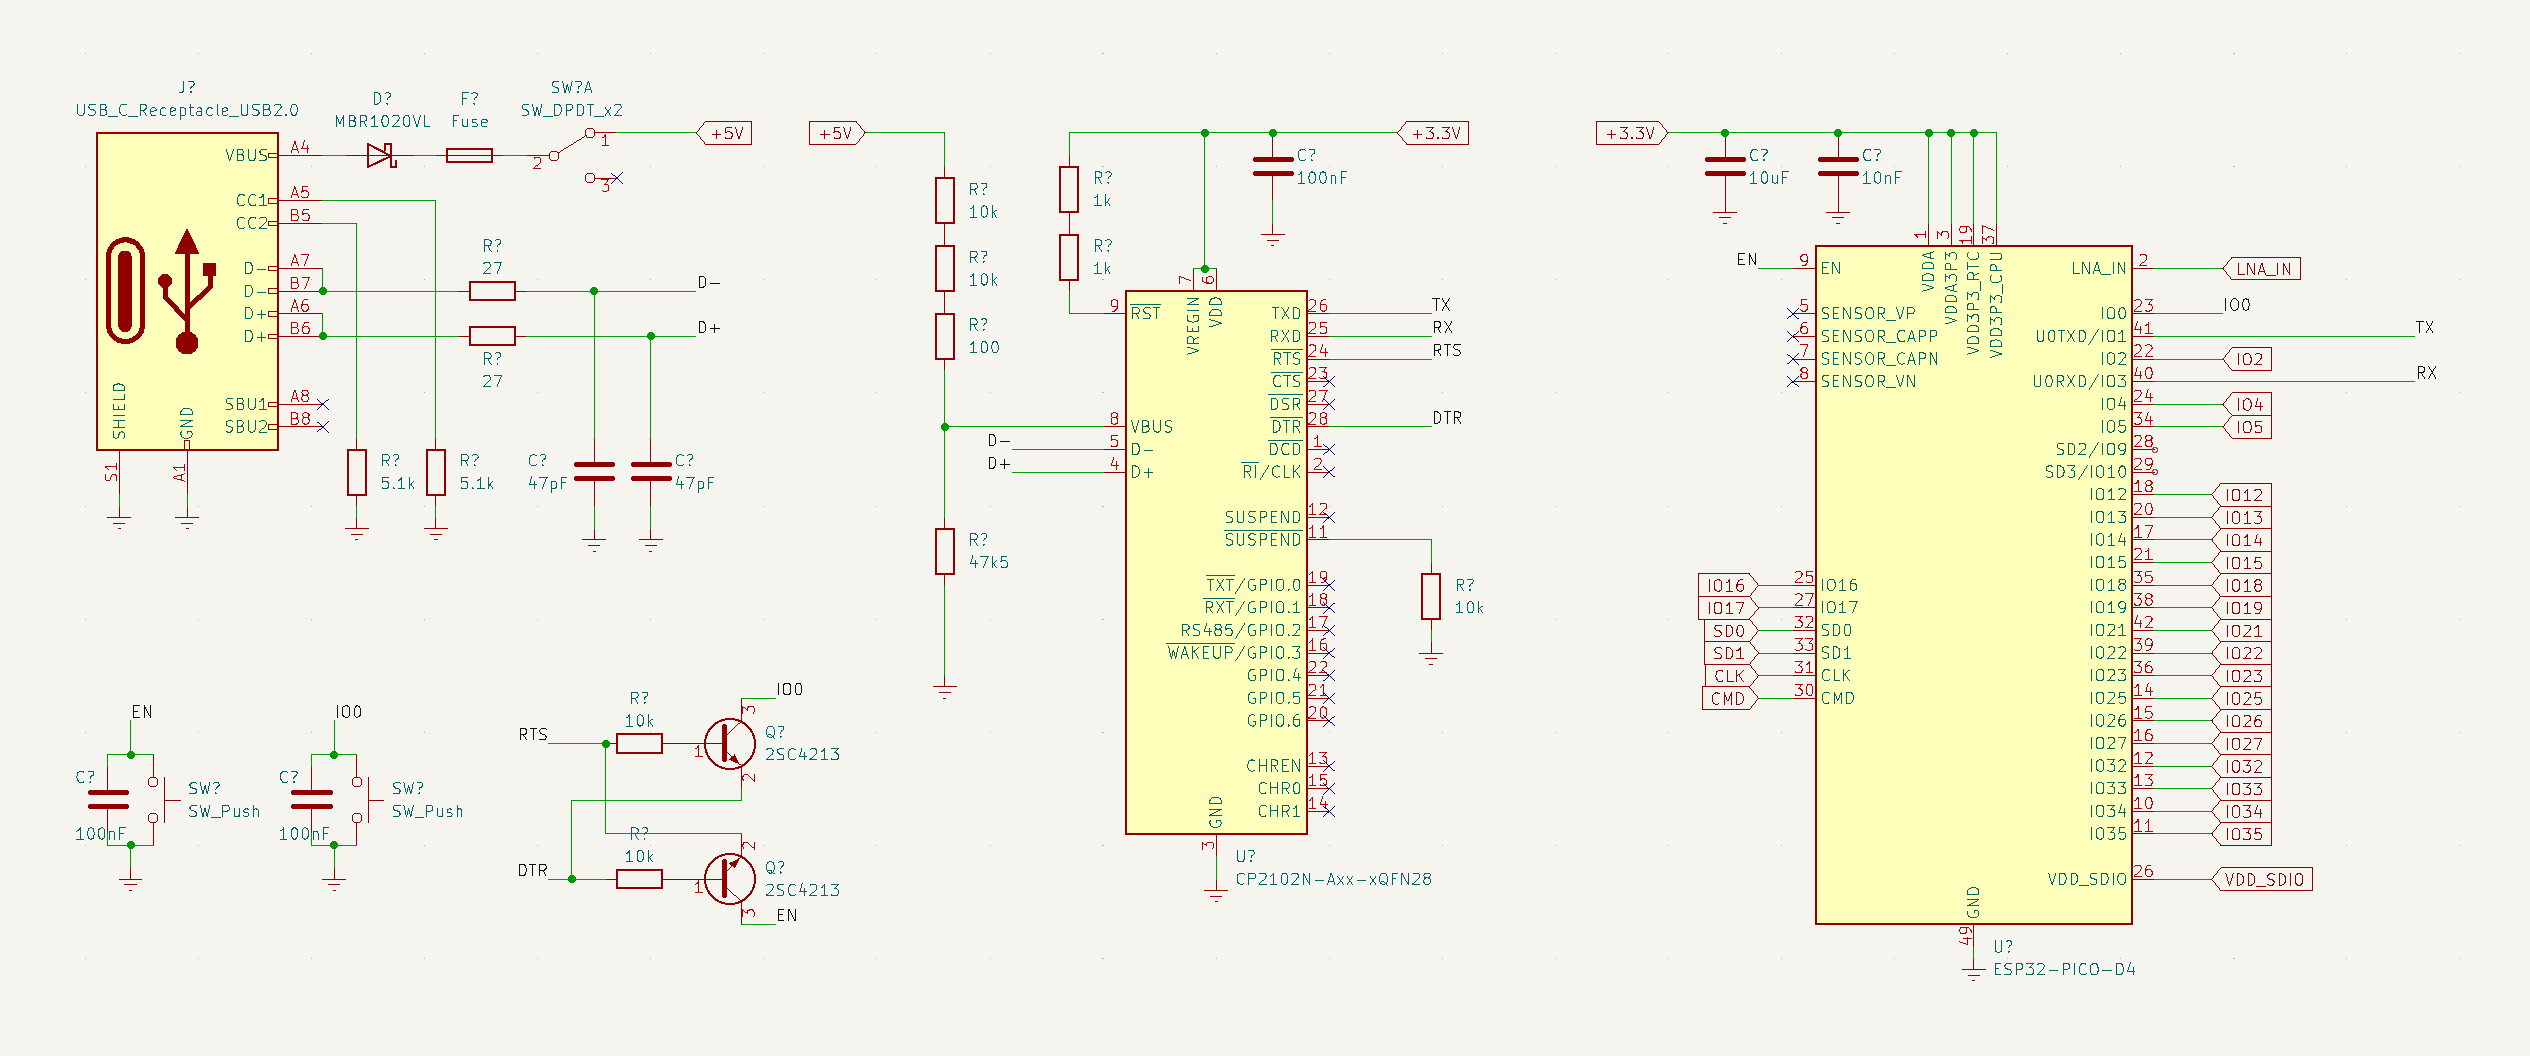Select the MBR1020VL diode symbol
Image resolution: width=2530 pixels, height=1056 pixels.
tap(381, 155)
